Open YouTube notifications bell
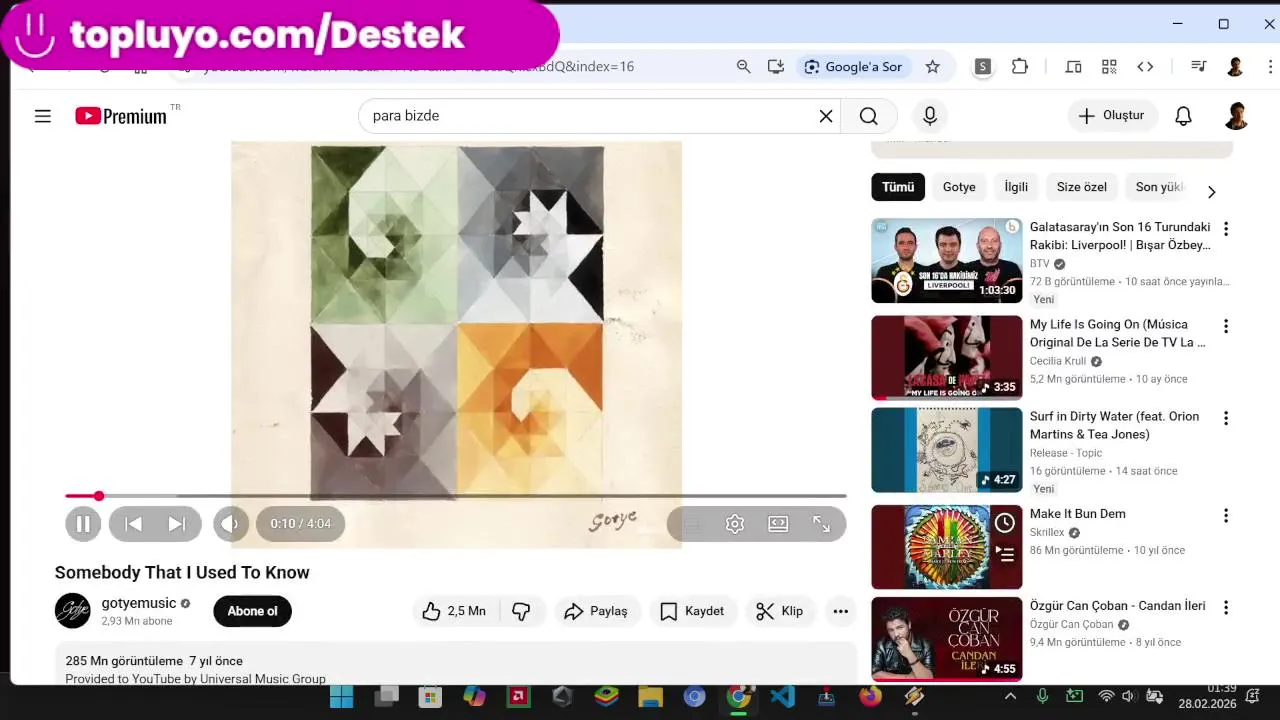Viewport: 1280px width, 720px height. click(1183, 116)
